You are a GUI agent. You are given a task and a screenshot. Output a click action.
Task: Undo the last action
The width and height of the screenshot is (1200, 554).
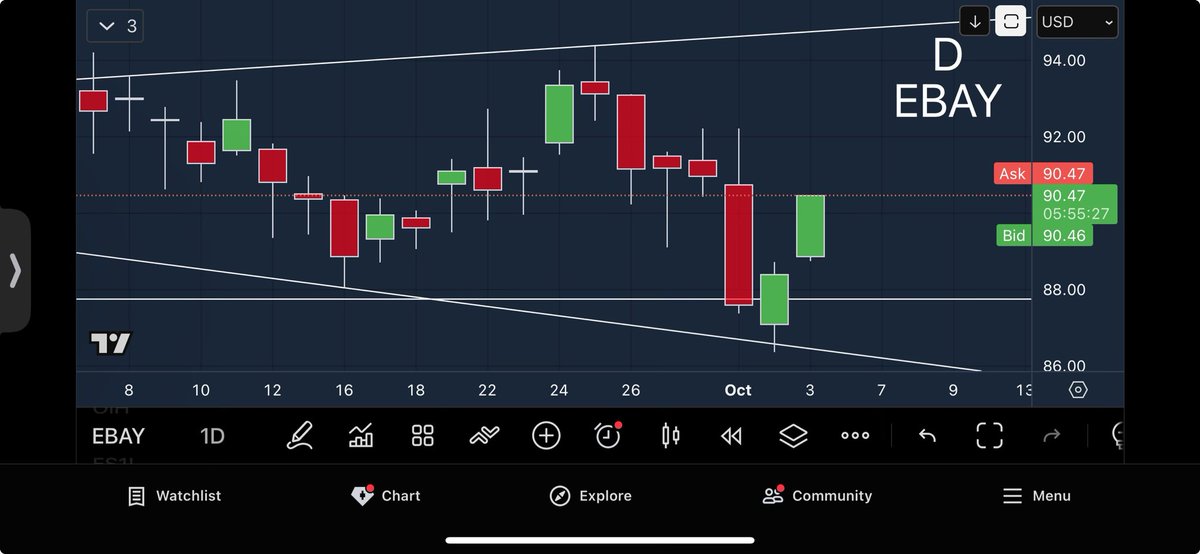pos(927,435)
